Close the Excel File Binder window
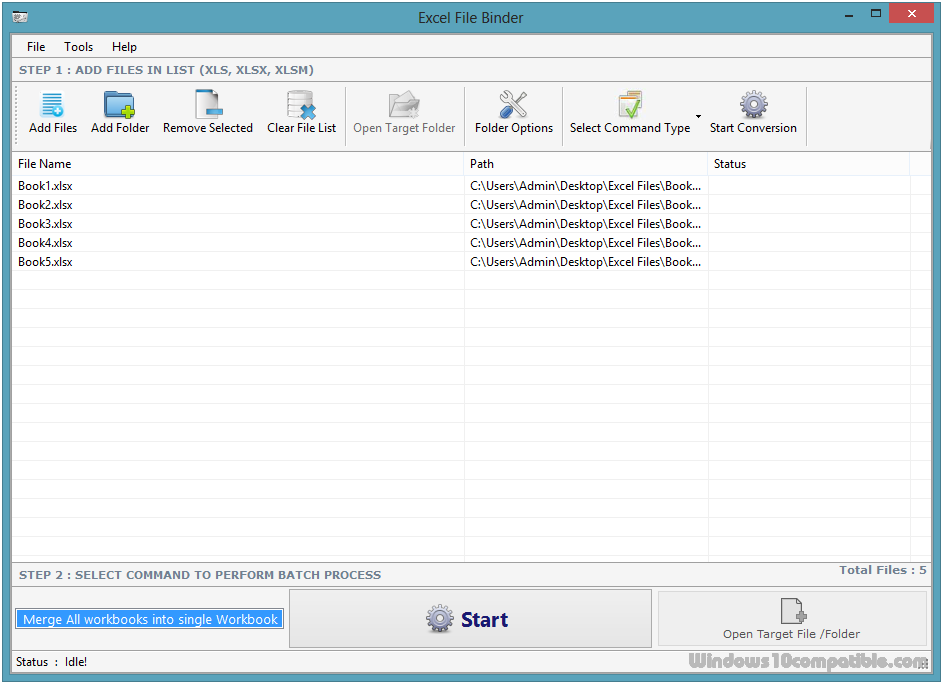 pyautogui.click(x=912, y=14)
